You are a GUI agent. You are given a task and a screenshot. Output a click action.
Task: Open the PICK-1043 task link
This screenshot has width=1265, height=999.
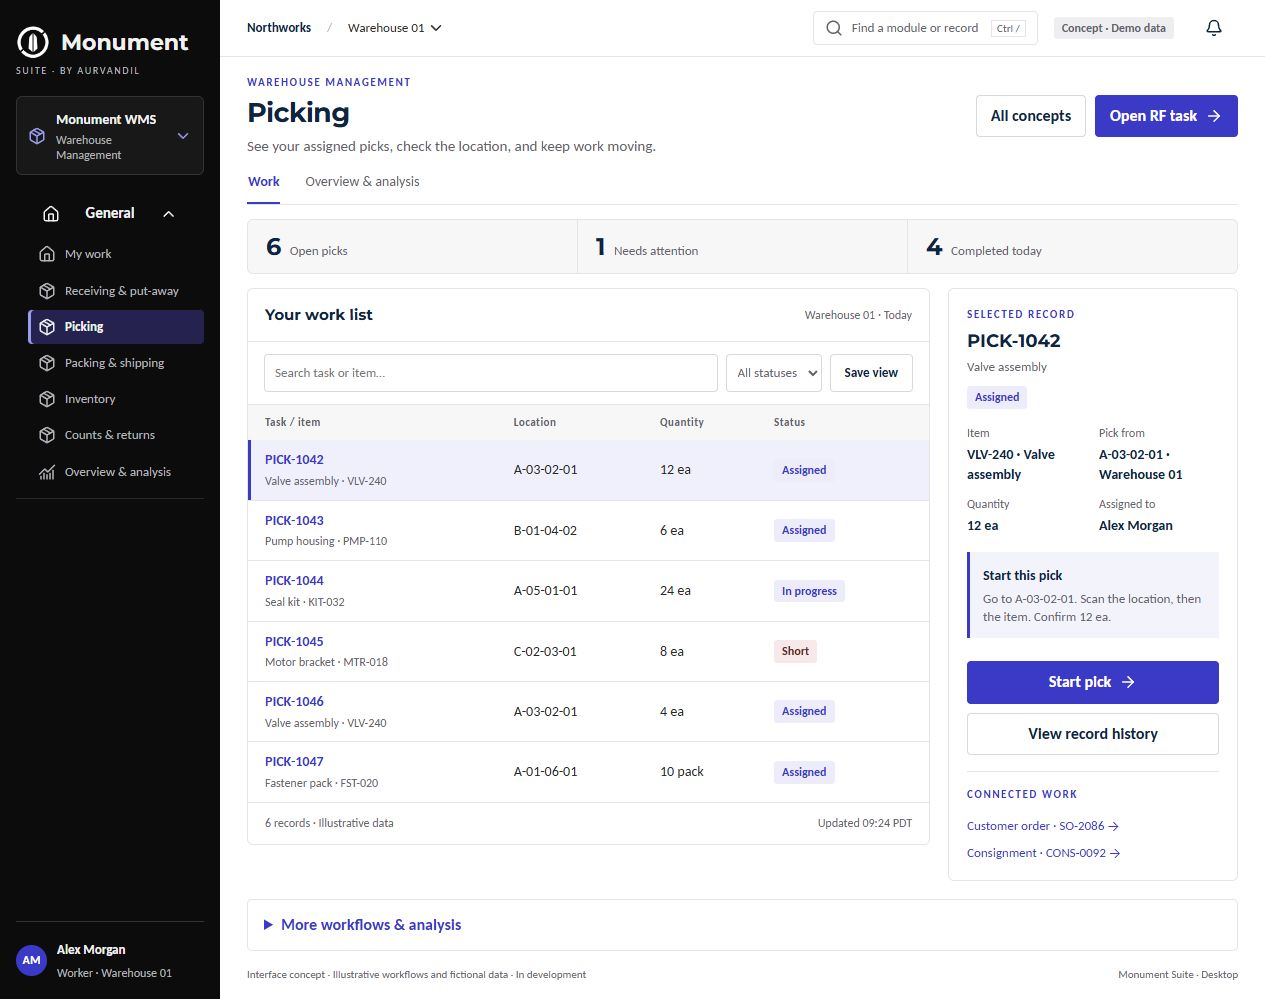(294, 521)
